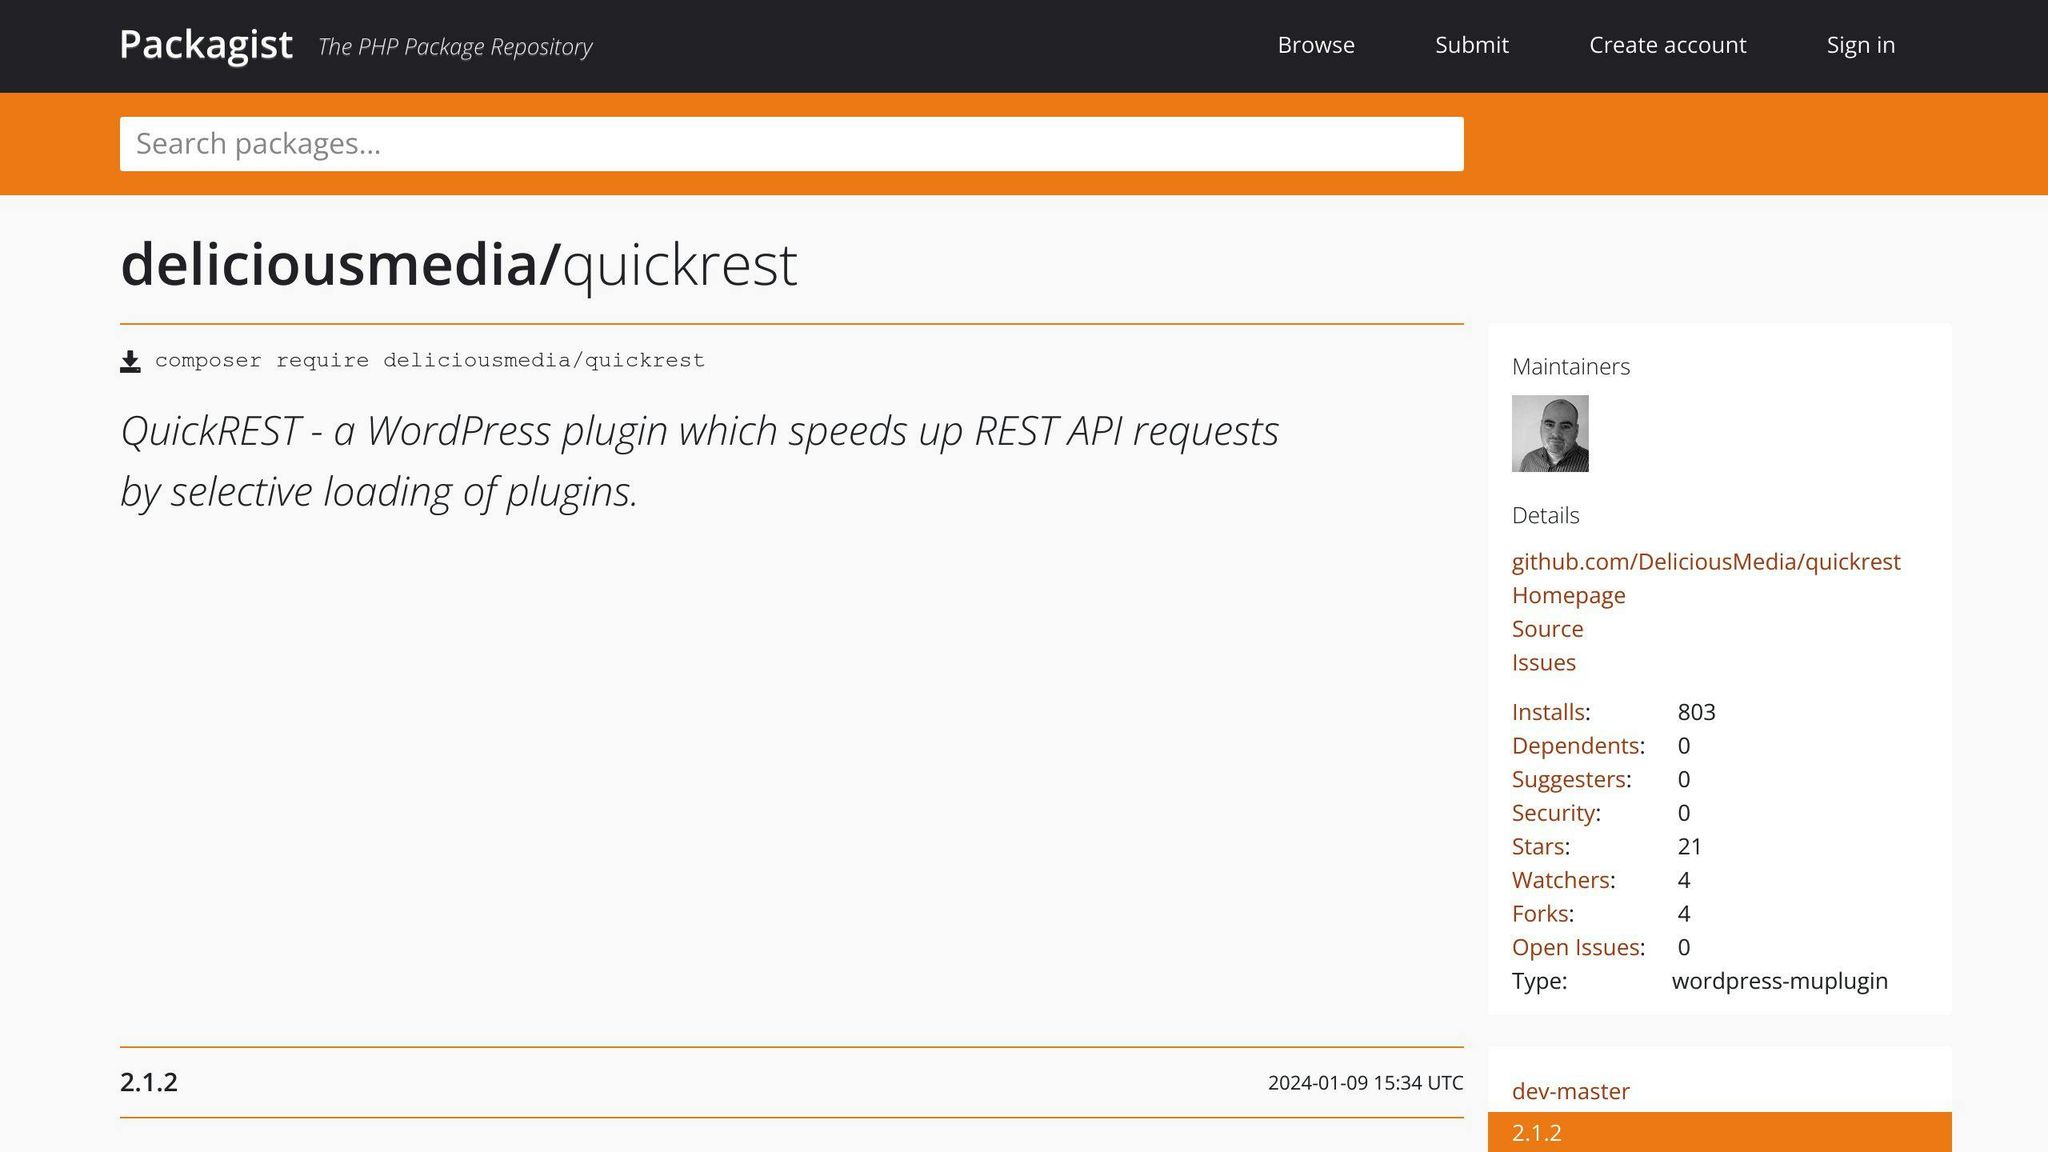Image resolution: width=2048 pixels, height=1152 pixels.
Task: Focus the Search packages field
Action: [x=792, y=144]
